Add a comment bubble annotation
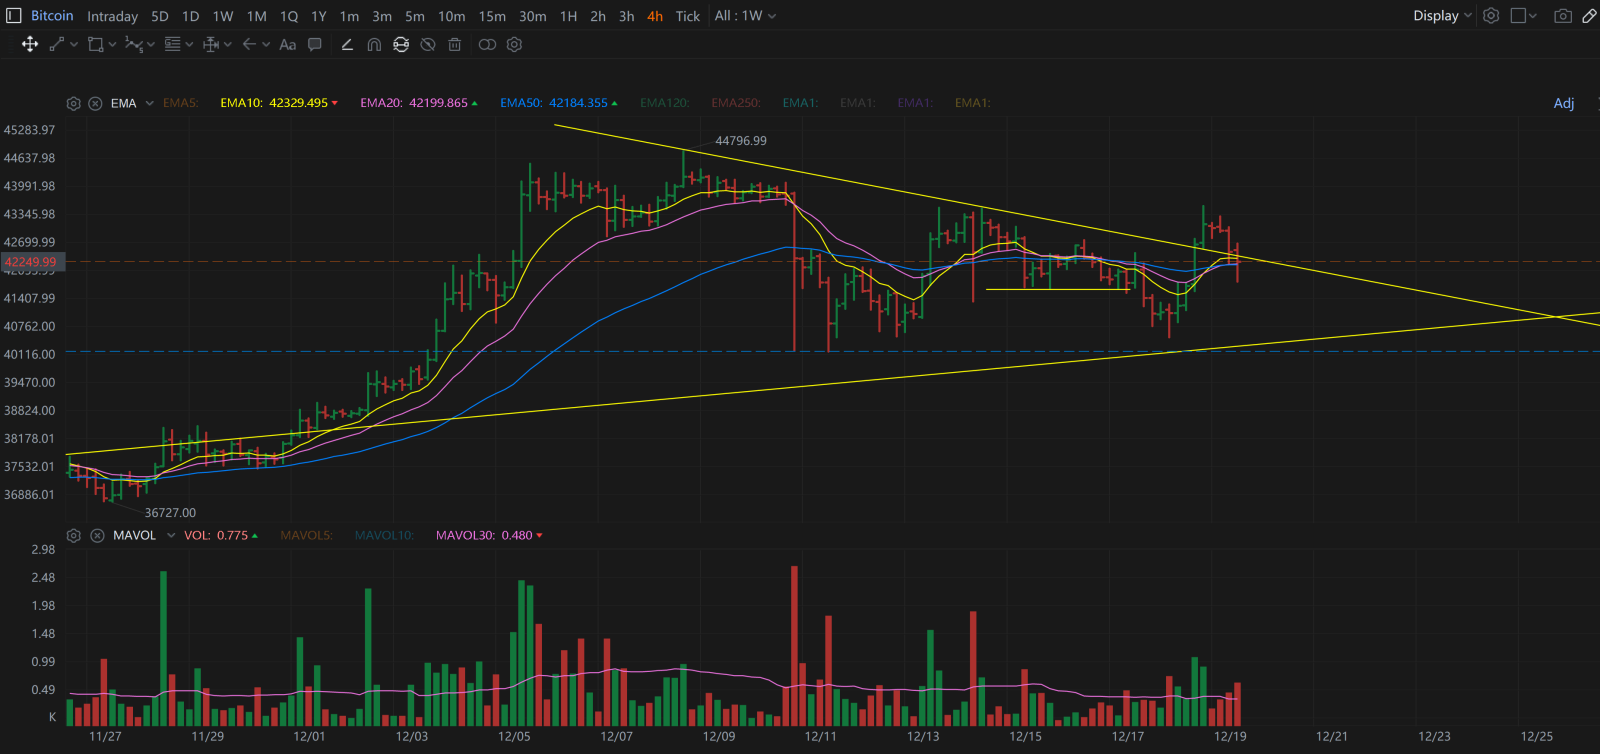Viewport: 1600px width, 754px height. (x=315, y=44)
